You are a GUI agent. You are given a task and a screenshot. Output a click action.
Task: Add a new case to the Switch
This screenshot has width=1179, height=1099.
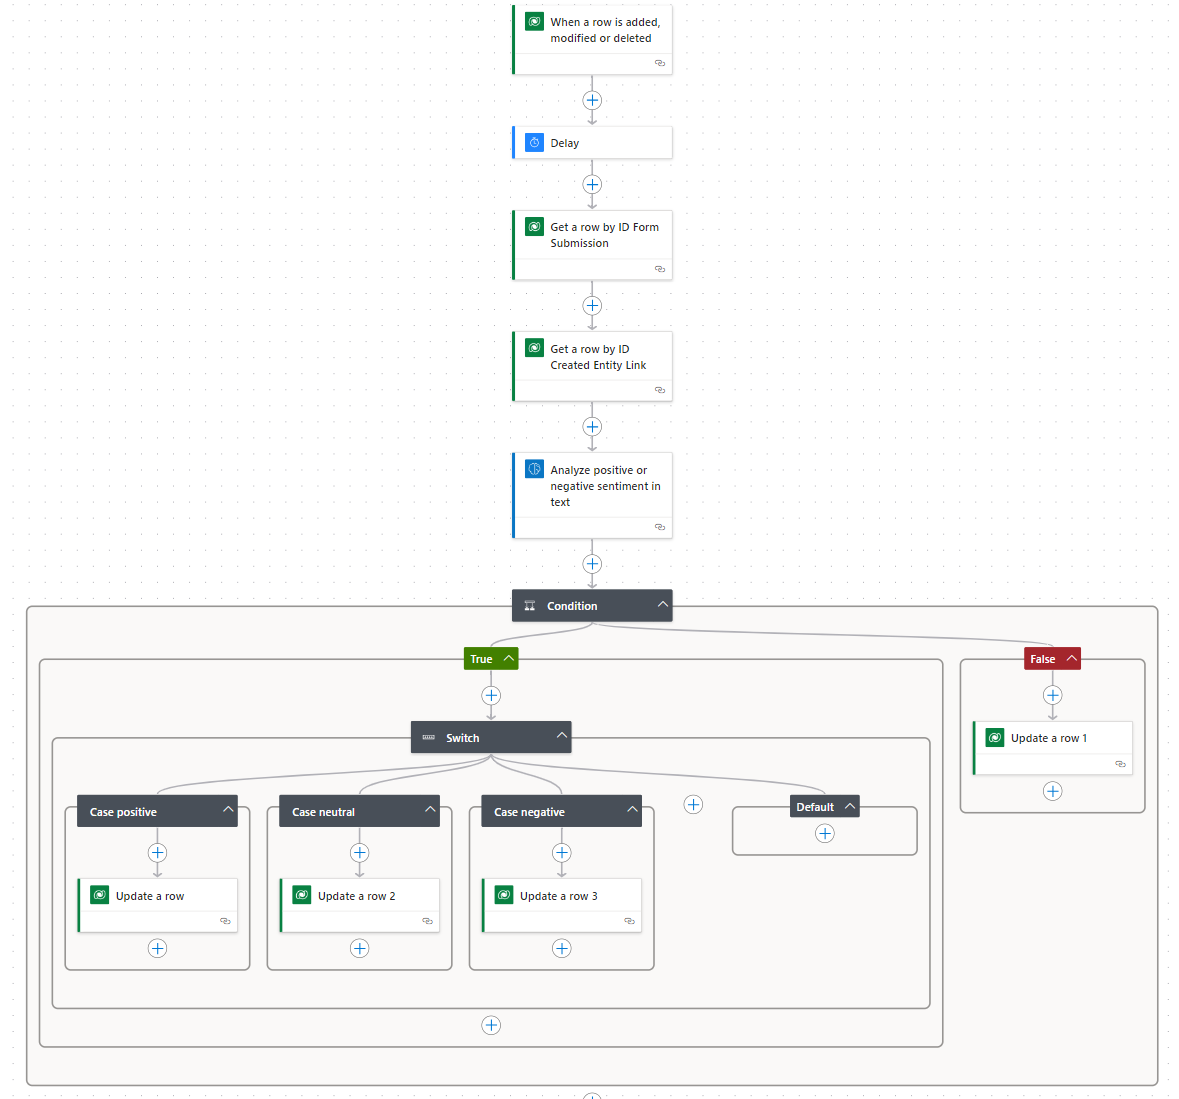[x=693, y=804]
